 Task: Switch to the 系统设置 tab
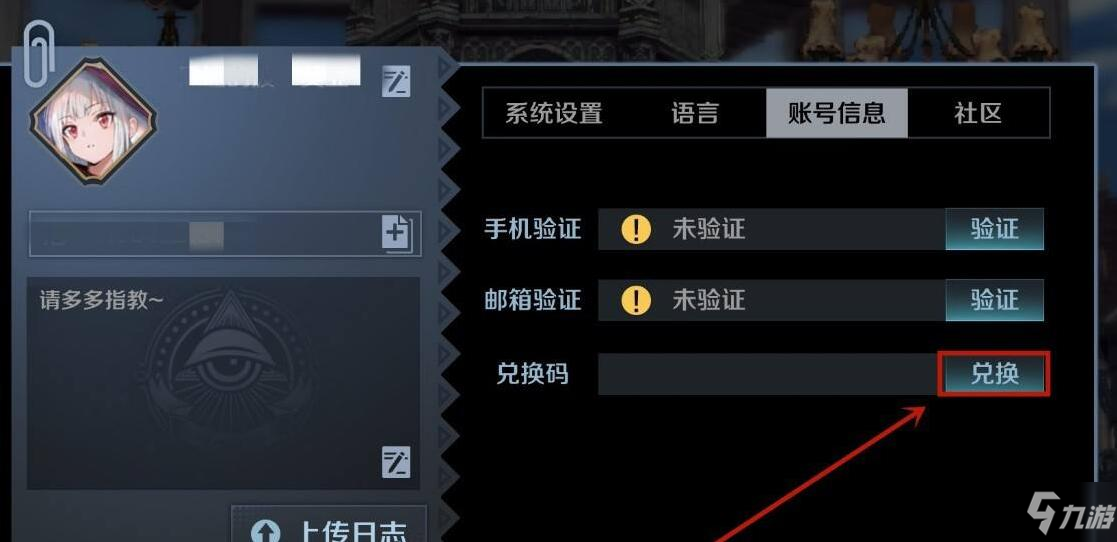point(554,113)
